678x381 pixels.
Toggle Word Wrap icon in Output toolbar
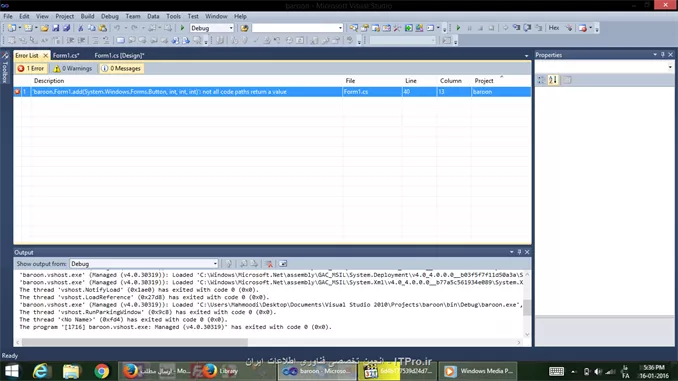point(283,264)
